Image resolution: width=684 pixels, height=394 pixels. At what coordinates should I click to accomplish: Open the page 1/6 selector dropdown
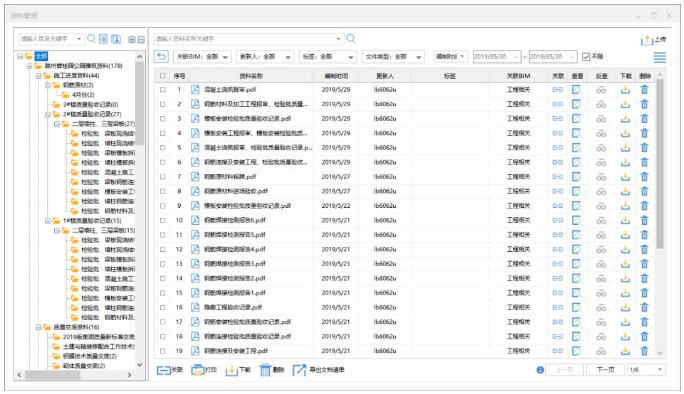click(646, 370)
